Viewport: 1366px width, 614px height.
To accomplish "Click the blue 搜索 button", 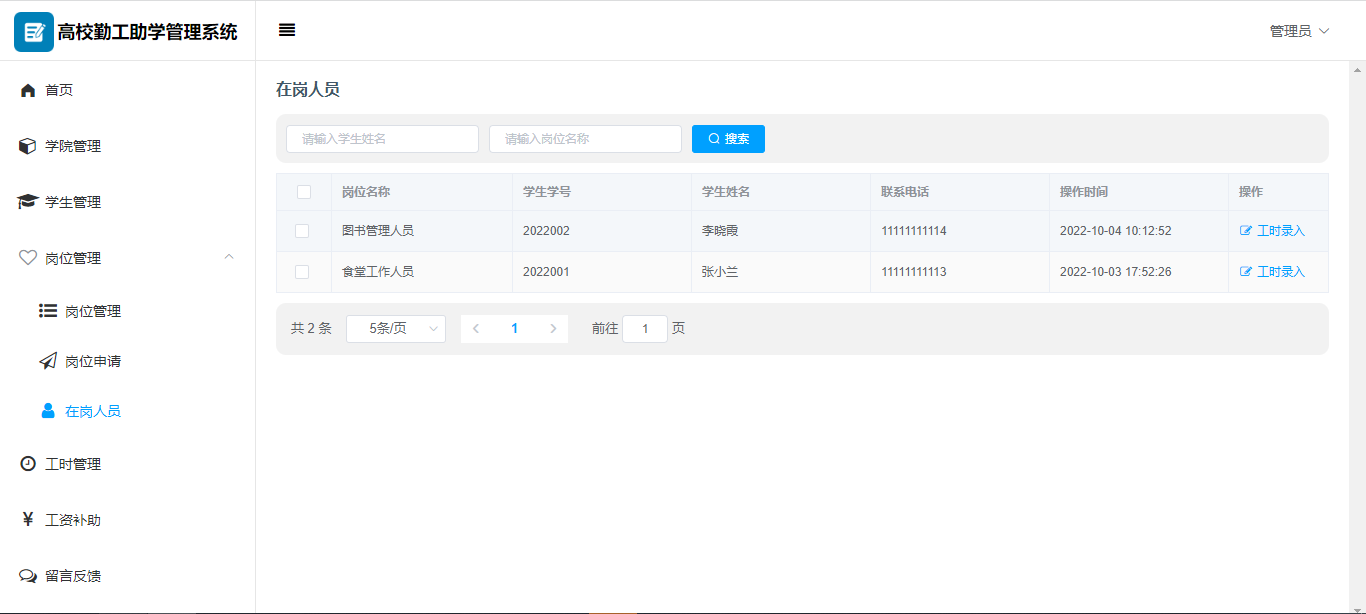I will 728,139.
